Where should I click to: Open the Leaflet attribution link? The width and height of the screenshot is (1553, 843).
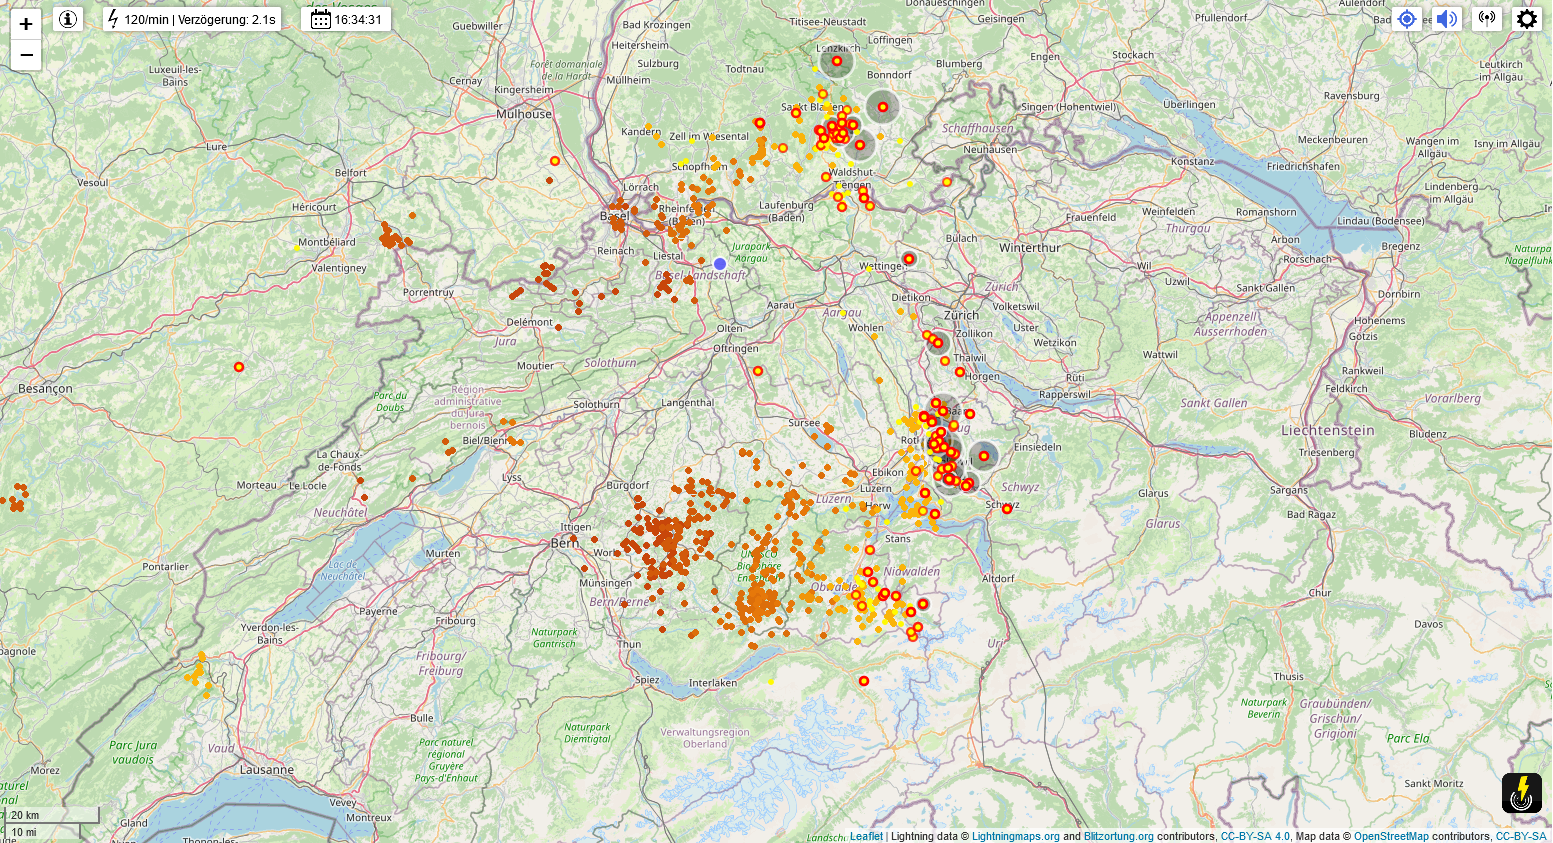coord(866,836)
